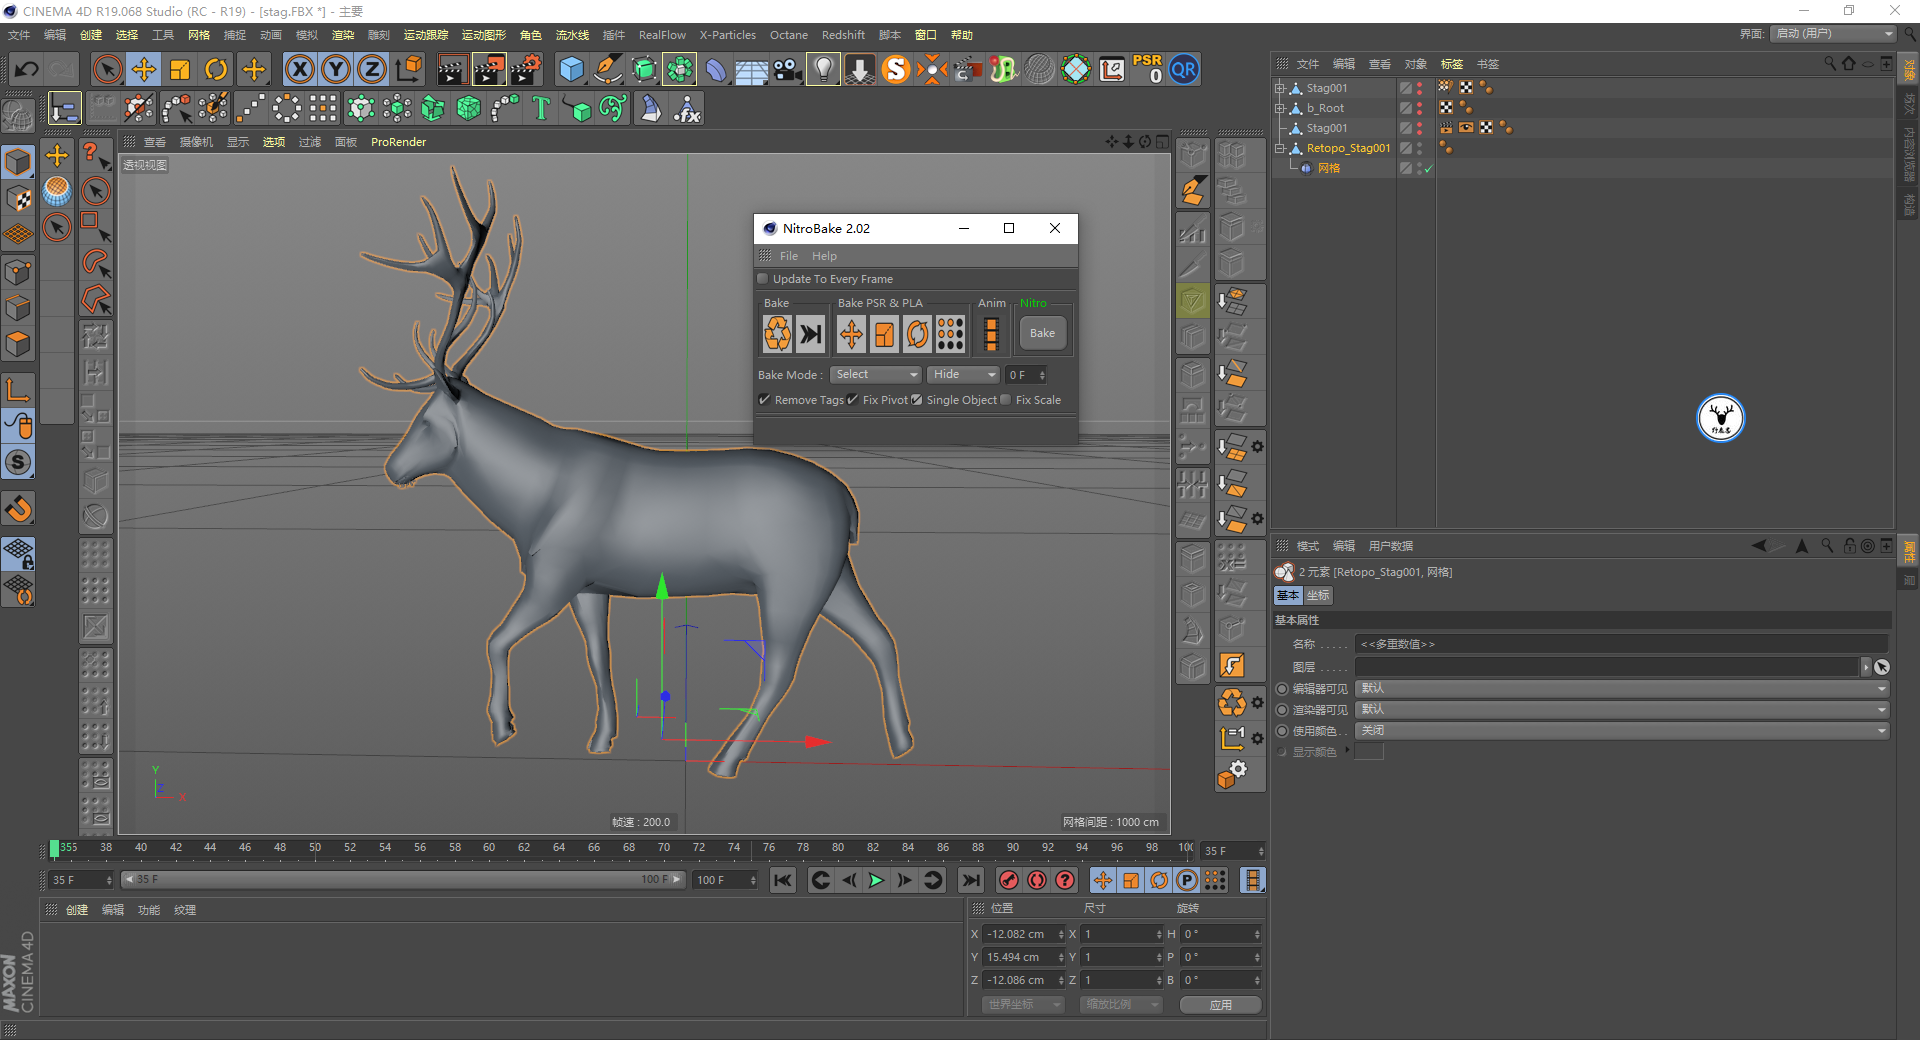Click the Undo arrow in top toolbar
The image size is (1920, 1040).
[27, 69]
